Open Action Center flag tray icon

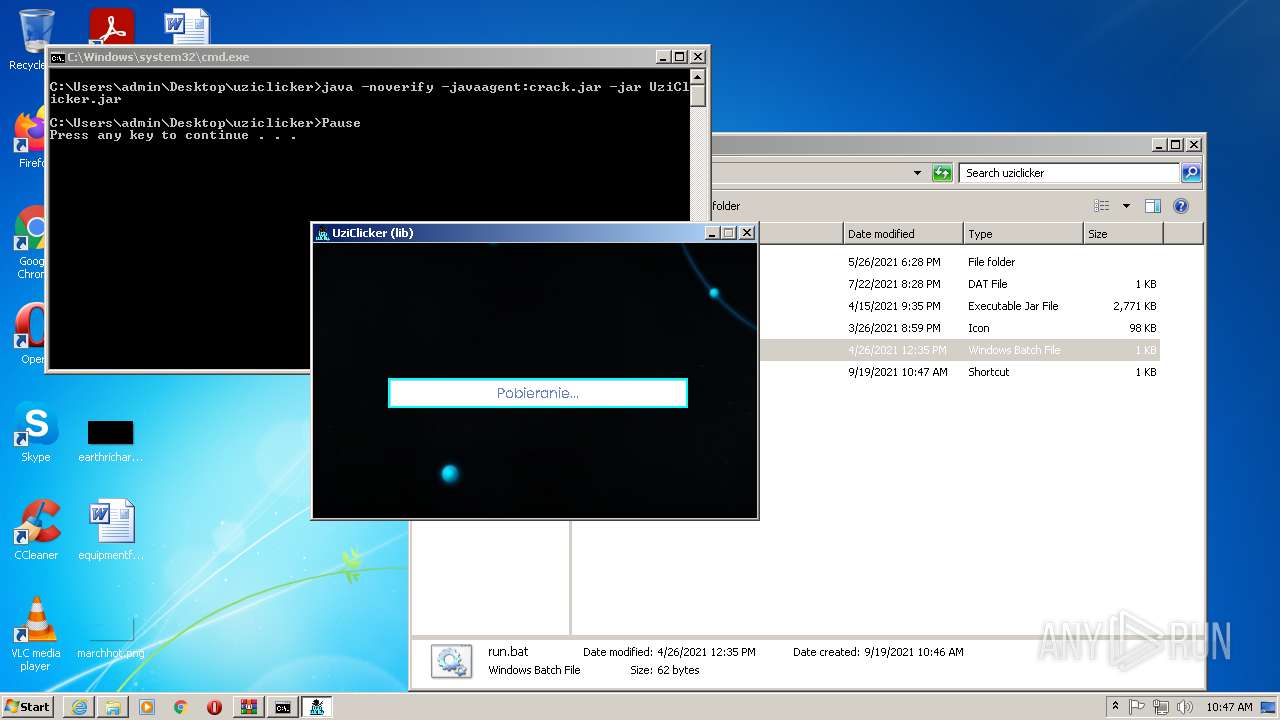(1137, 707)
